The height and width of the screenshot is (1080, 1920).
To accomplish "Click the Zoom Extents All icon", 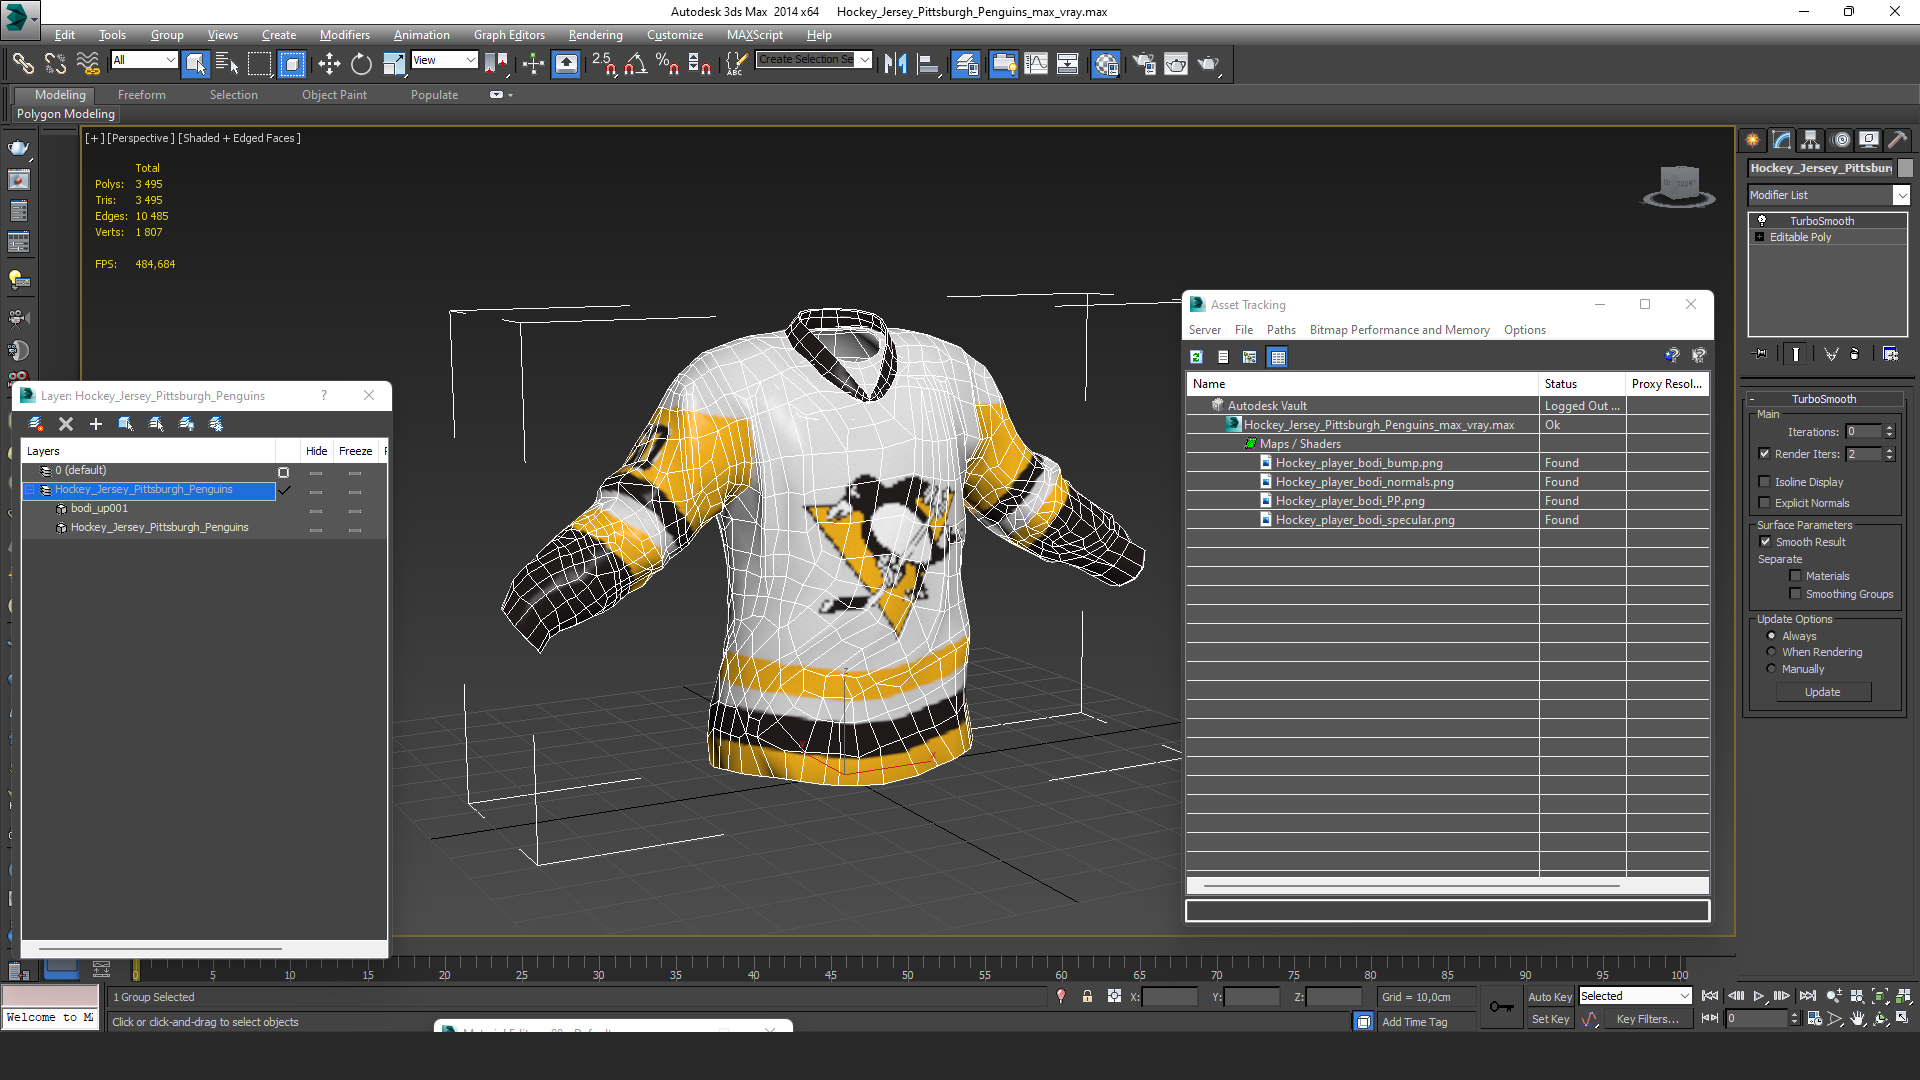I will (1903, 996).
